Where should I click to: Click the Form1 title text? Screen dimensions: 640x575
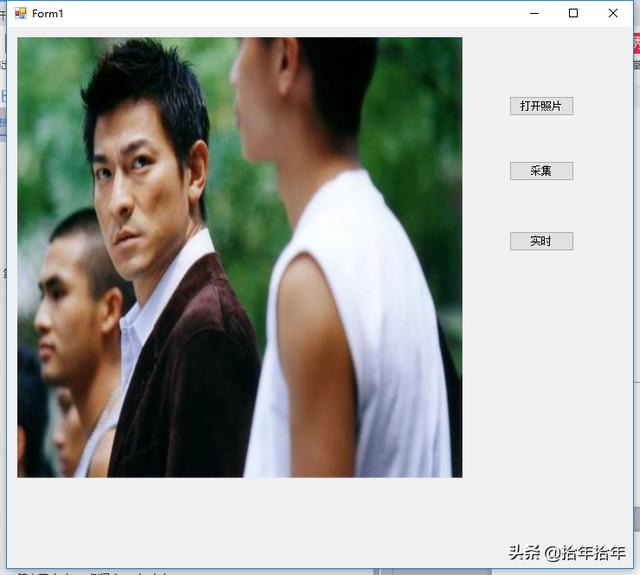tap(48, 13)
